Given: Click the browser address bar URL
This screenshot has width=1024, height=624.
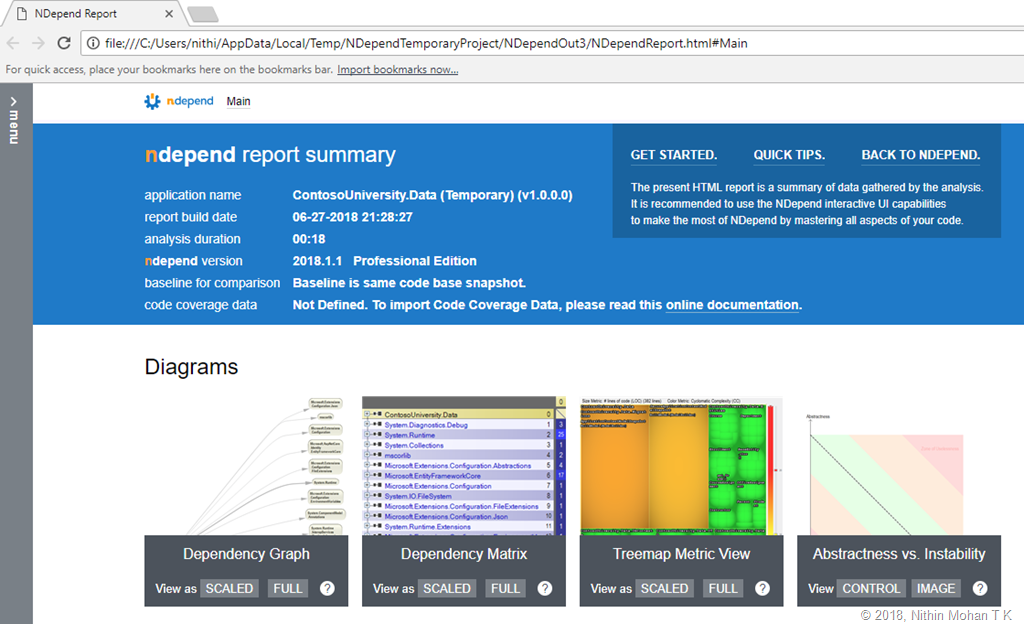Looking at the screenshot, I should pos(426,43).
